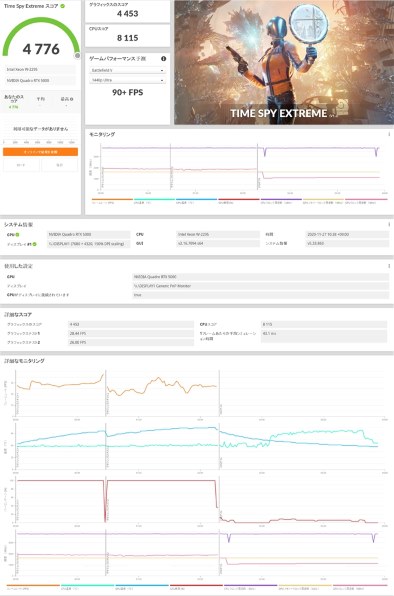Click the timestamp value in system info
This screenshot has height=596, width=394.
pos(347,235)
